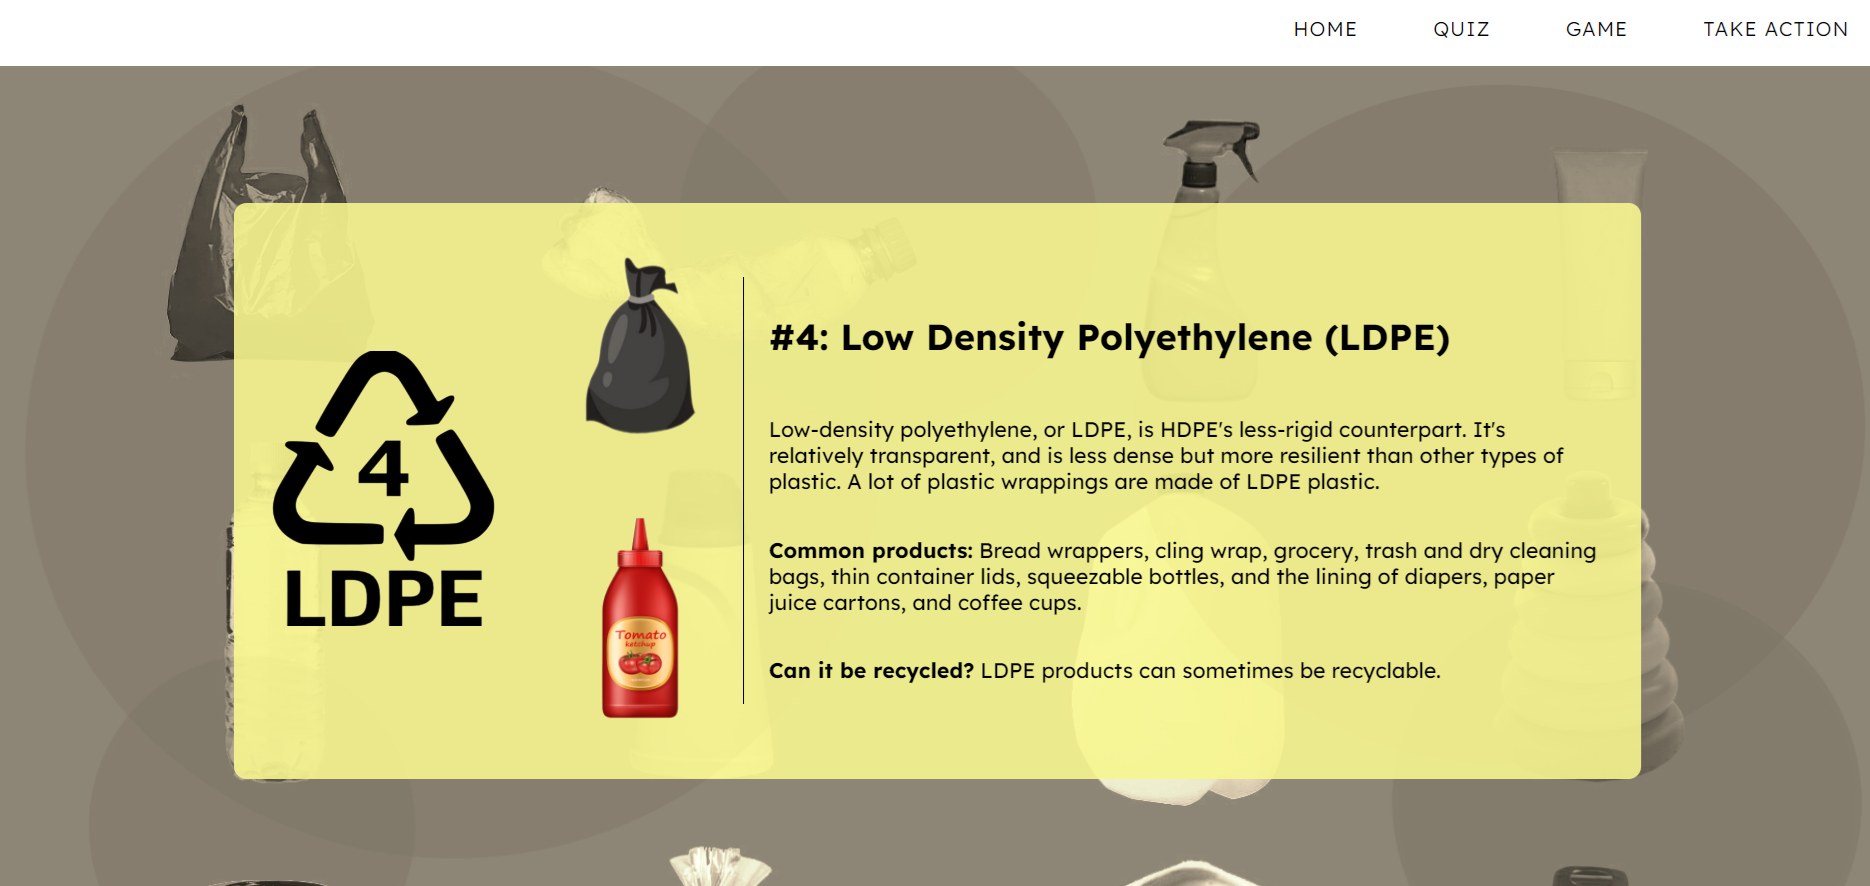Viewport: 1870px width, 886px height.
Task: Open the GAME menu item
Action: 1596,29
